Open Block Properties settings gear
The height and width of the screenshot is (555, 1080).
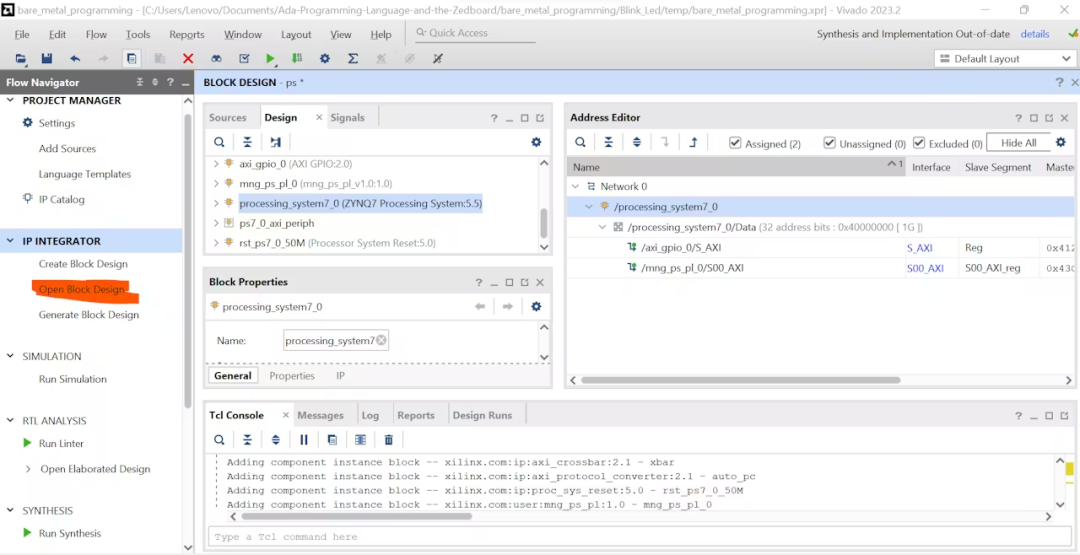click(x=536, y=306)
